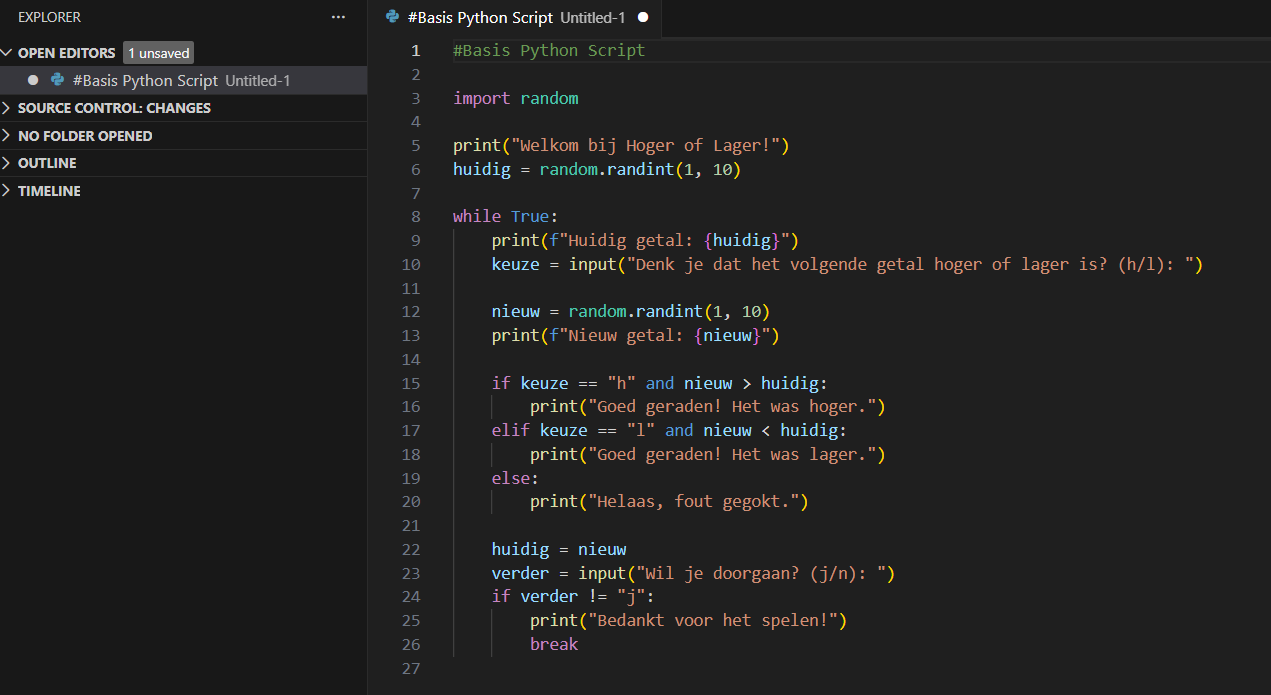1271x695 pixels.
Task: Click the Explorer panel title
Action: [x=50, y=17]
